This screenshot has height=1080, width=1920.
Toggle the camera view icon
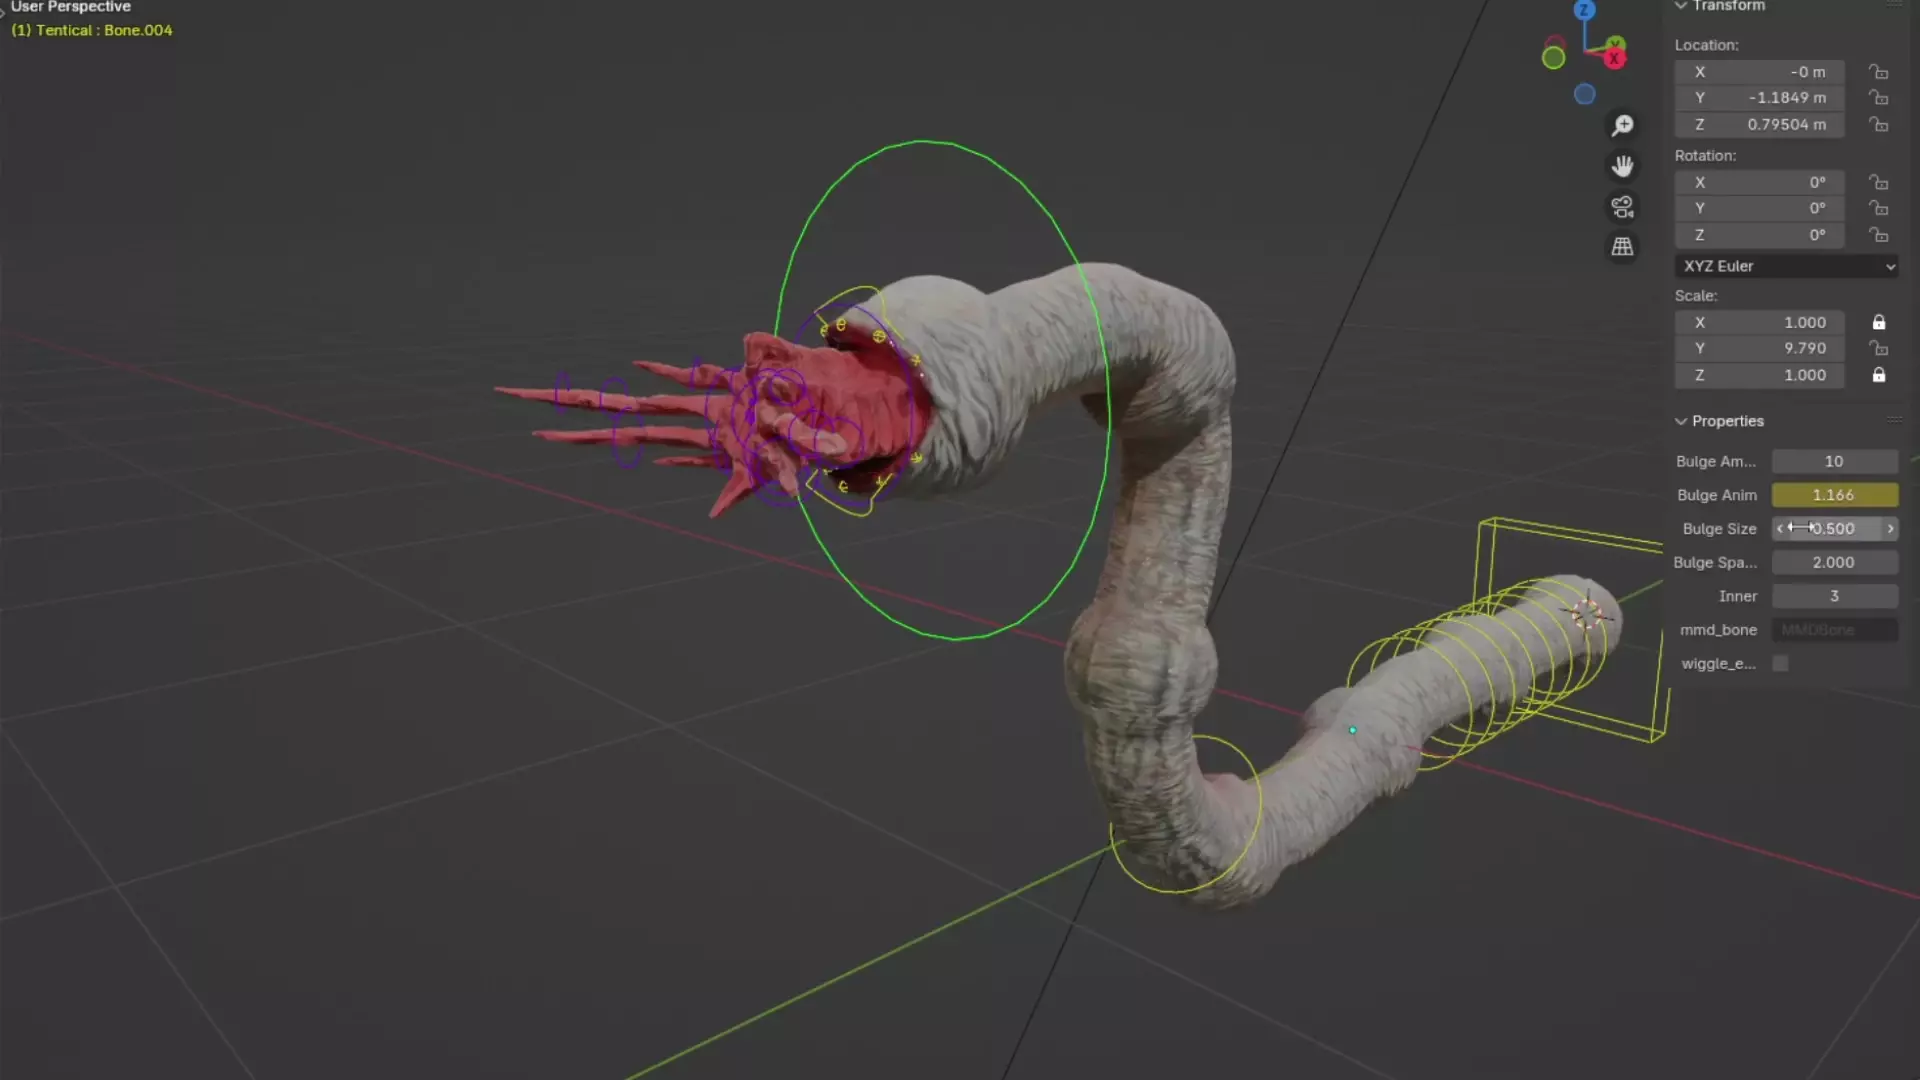(1622, 207)
